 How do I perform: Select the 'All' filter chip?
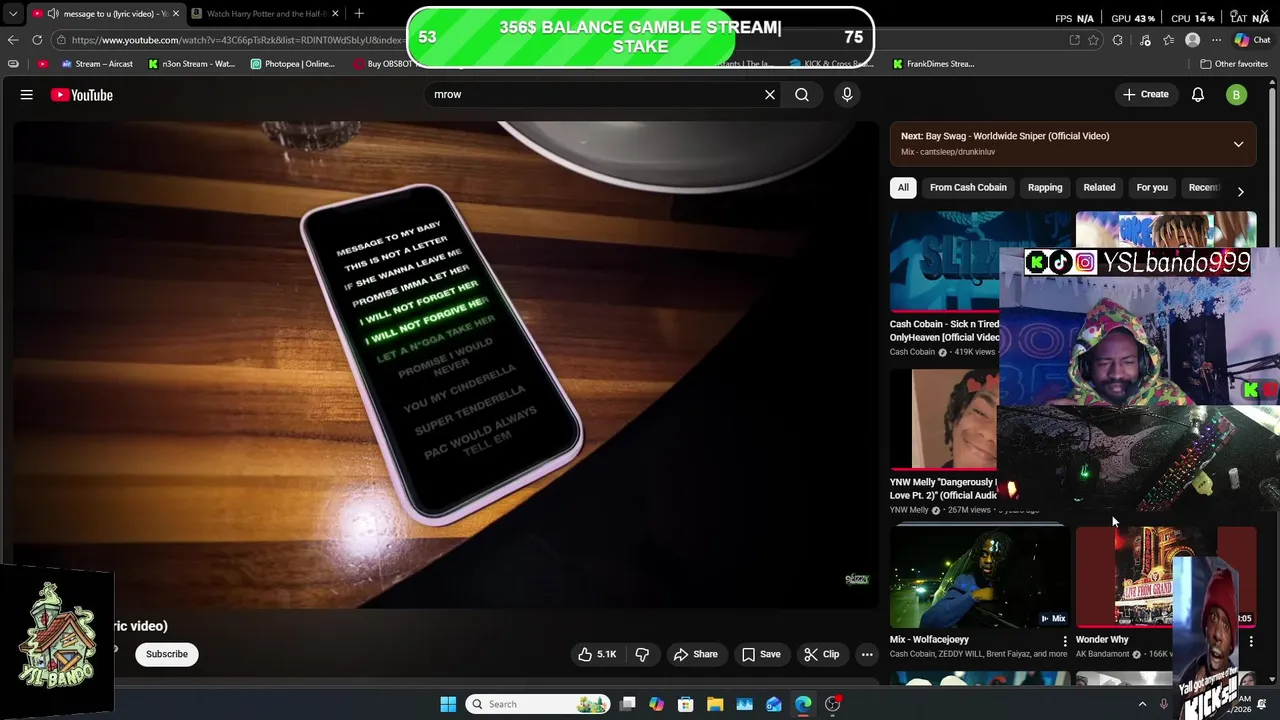click(x=903, y=188)
